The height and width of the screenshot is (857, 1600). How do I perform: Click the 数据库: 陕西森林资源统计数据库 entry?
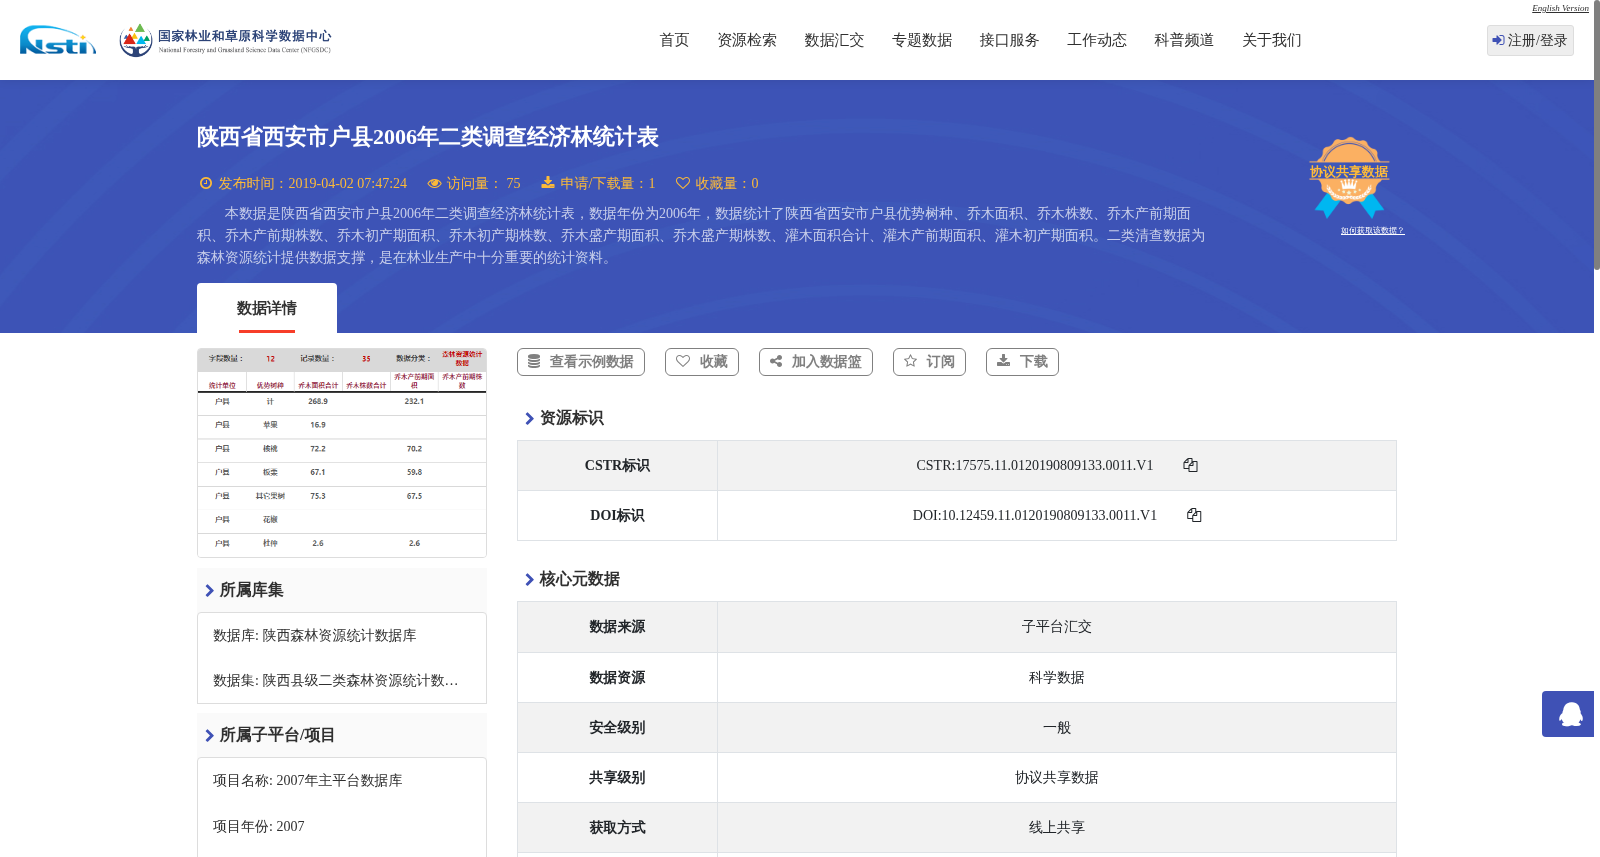(x=315, y=636)
